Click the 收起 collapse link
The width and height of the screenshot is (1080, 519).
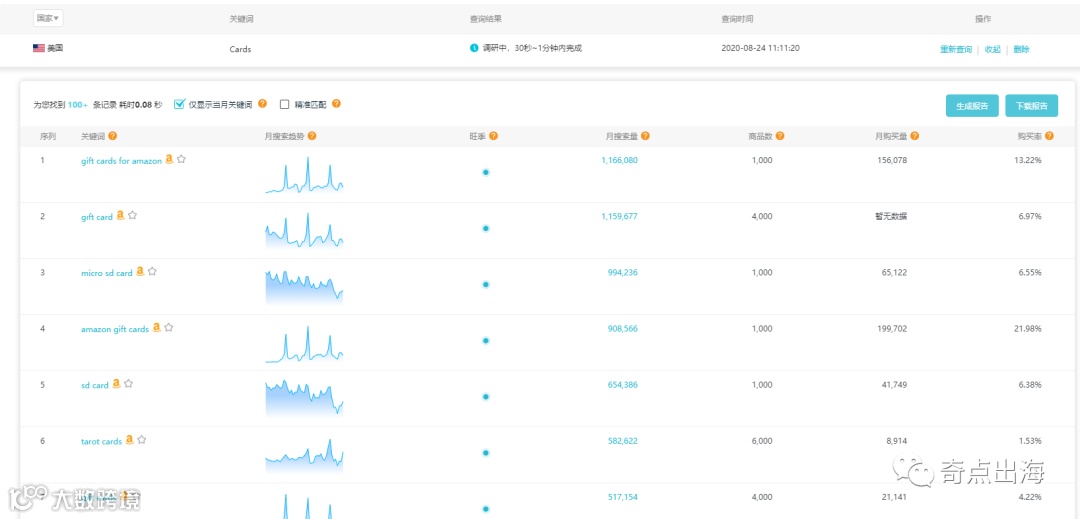coord(993,50)
